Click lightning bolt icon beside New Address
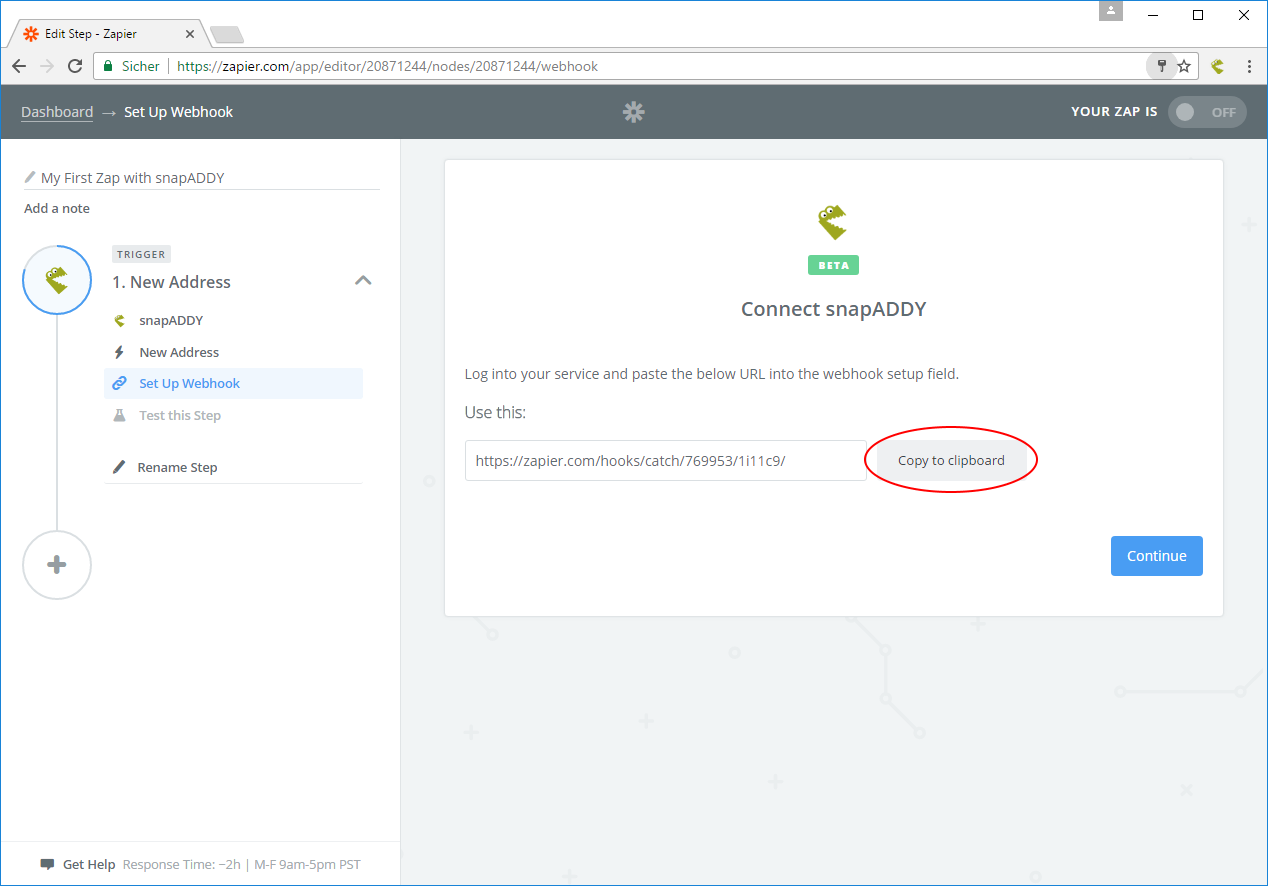The height and width of the screenshot is (886, 1268). point(119,352)
